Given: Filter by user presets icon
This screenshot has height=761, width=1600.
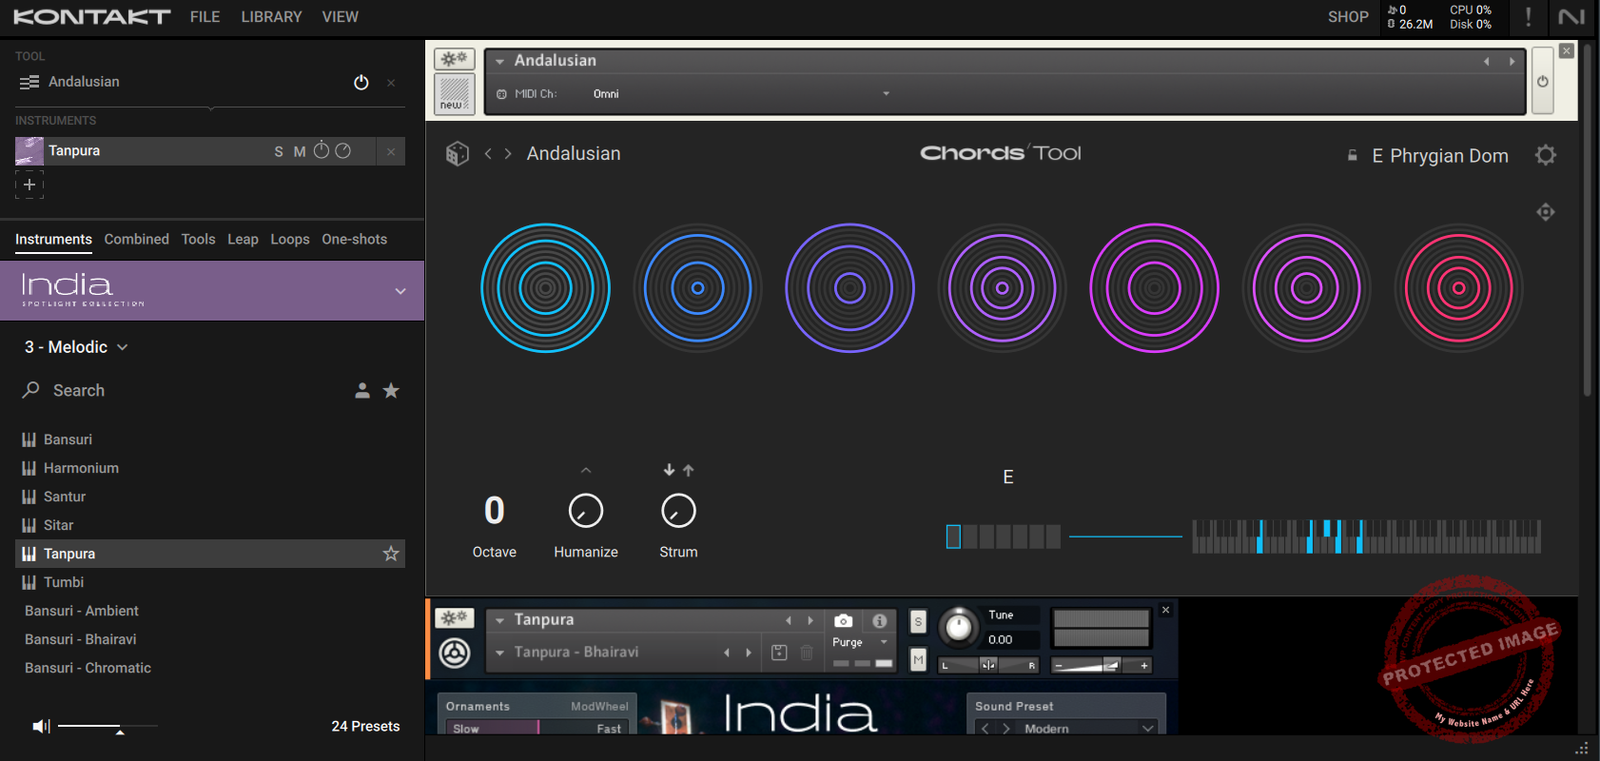Looking at the screenshot, I should click(x=362, y=391).
